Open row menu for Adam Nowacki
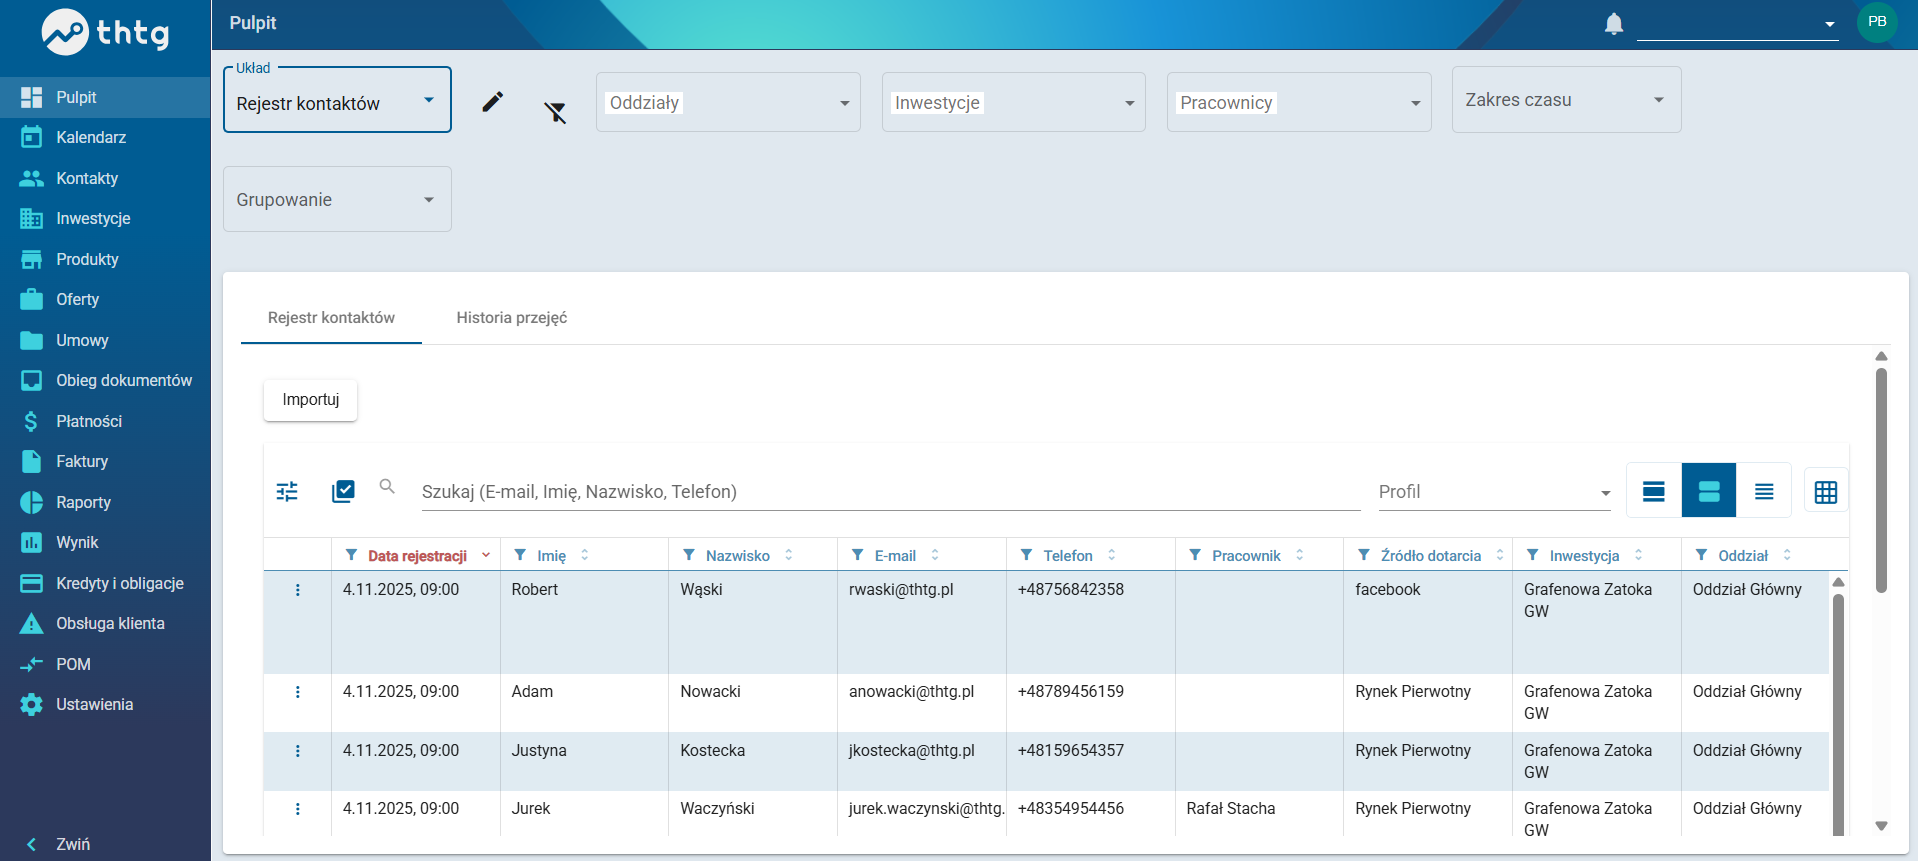This screenshot has width=1918, height=861. (x=297, y=692)
